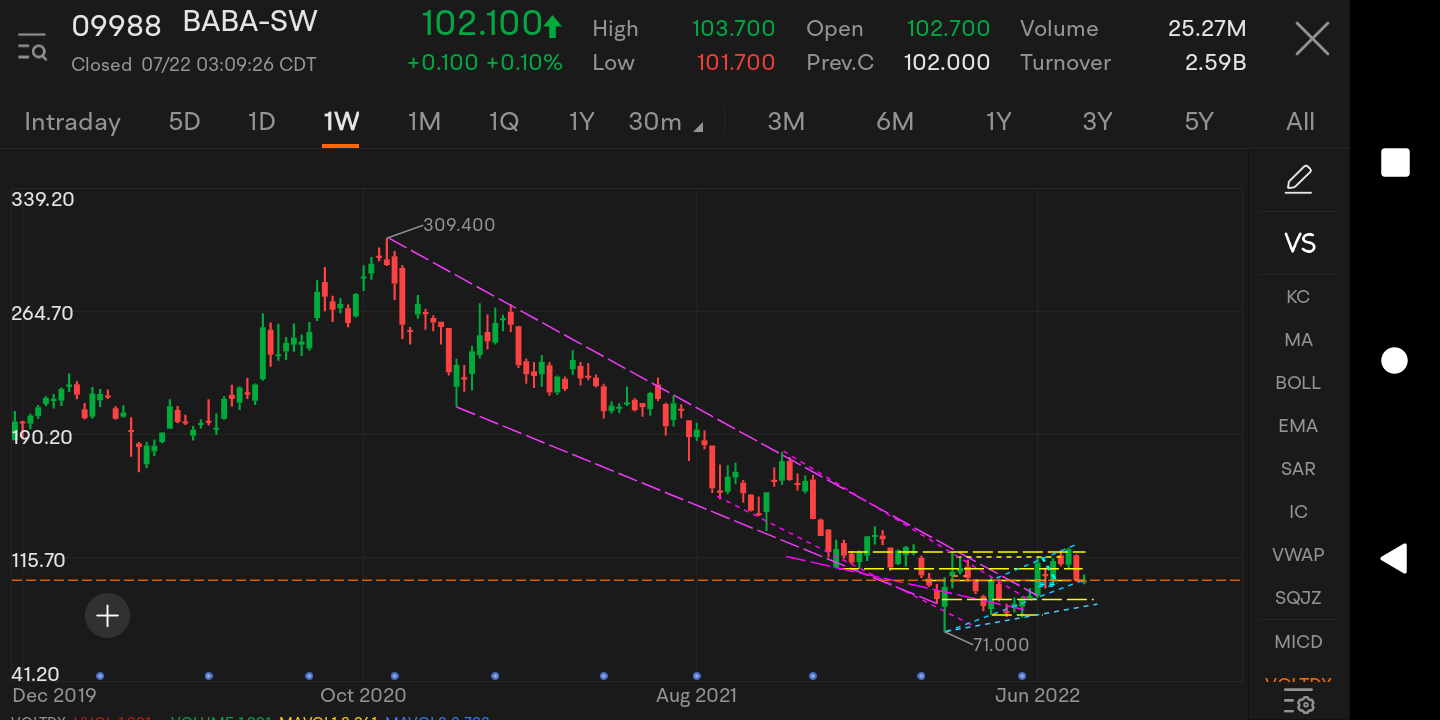This screenshot has height=720, width=1440.
Task: Click the 309.400 peak price label
Action: pos(459,225)
